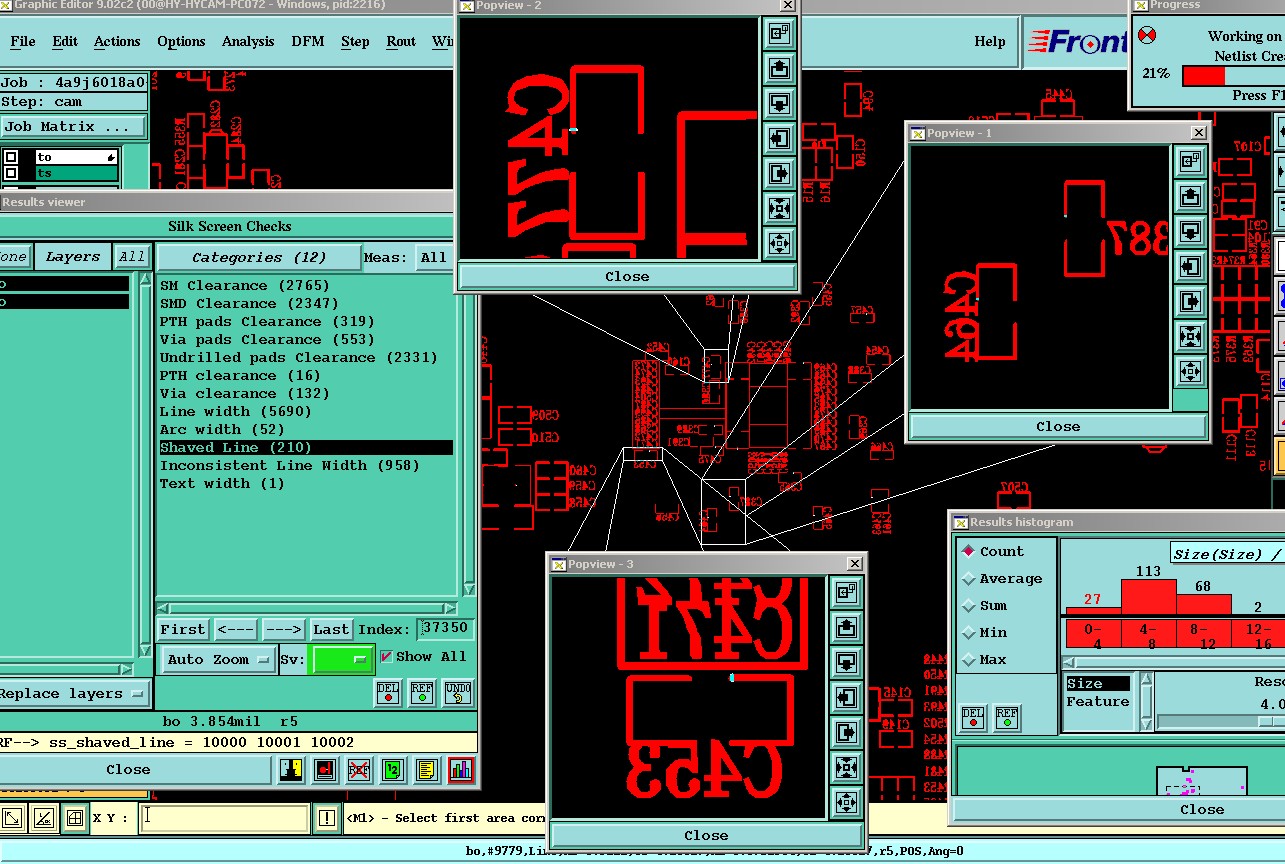This screenshot has height=864, width=1285.
Task: Click DEL icon in Results viewer
Action: point(388,692)
